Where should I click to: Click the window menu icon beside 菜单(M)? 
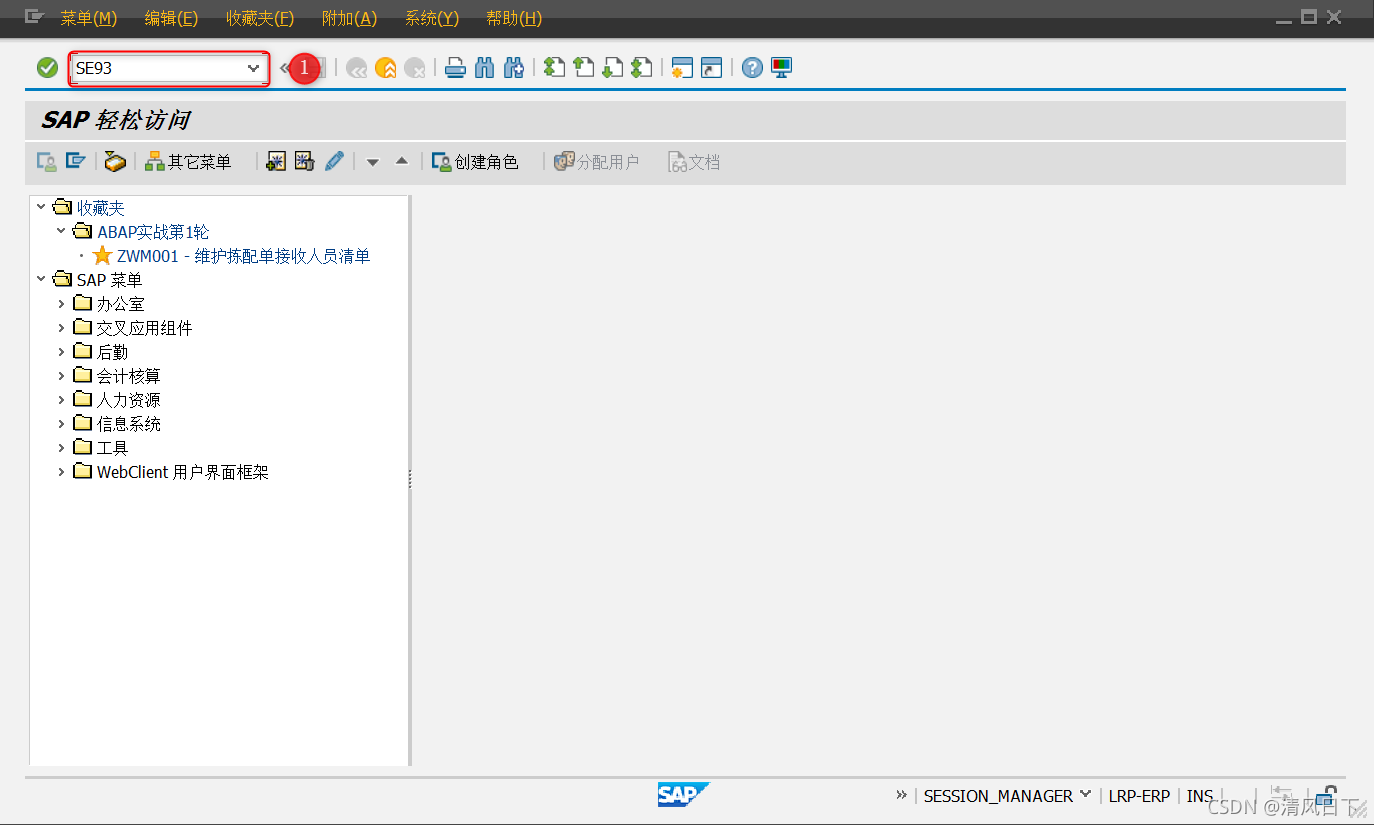tap(34, 17)
